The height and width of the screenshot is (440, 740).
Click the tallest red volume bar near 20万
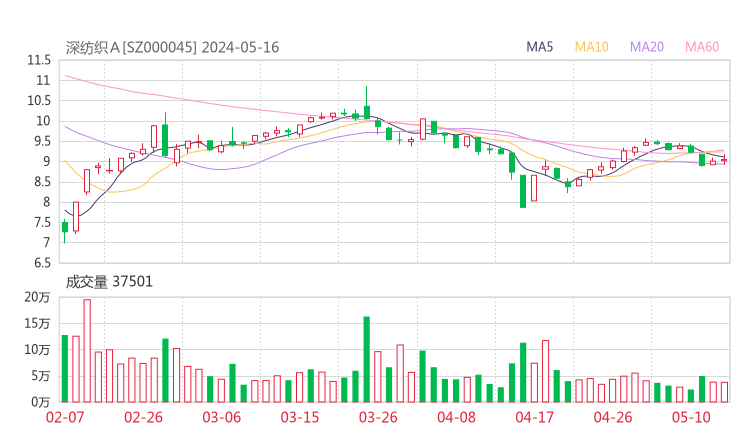click(x=87, y=351)
